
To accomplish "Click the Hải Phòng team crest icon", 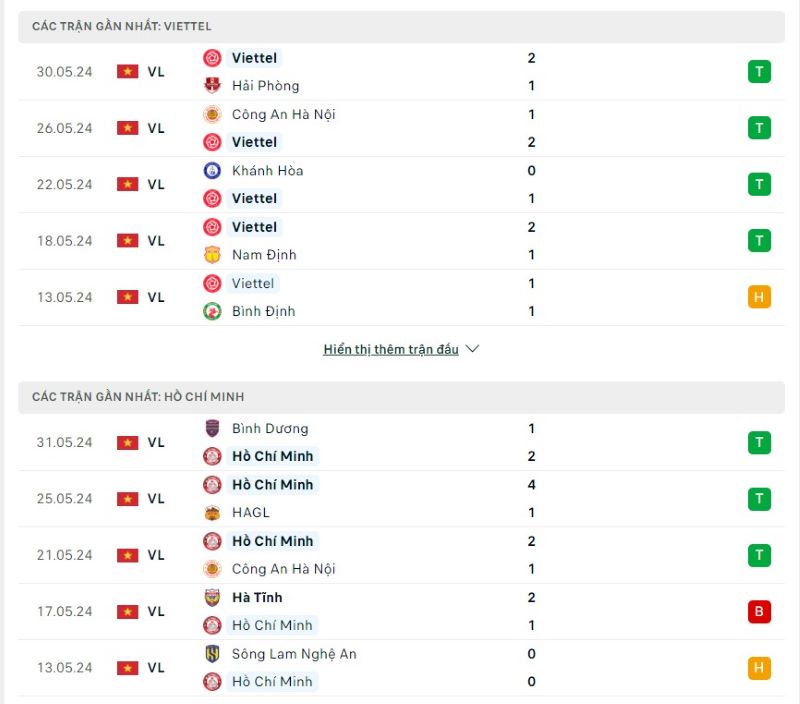I will (x=212, y=85).
